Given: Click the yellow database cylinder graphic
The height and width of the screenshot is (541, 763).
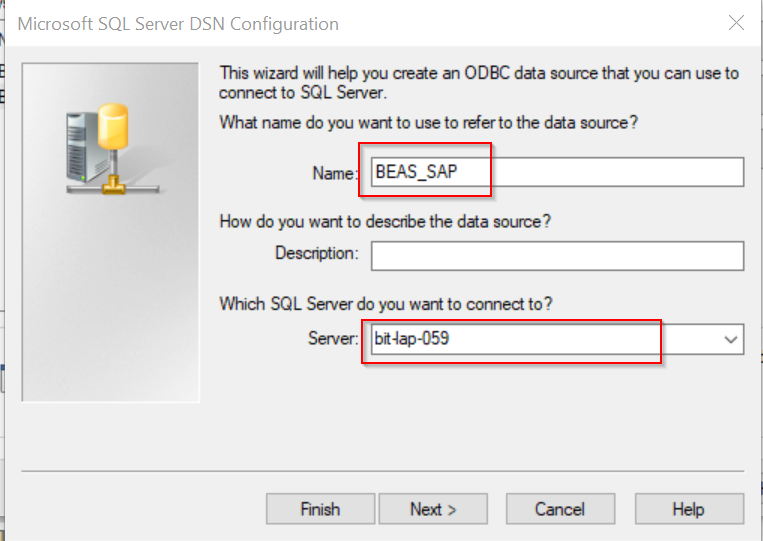Looking at the screenshot, I should coord(113,126).
